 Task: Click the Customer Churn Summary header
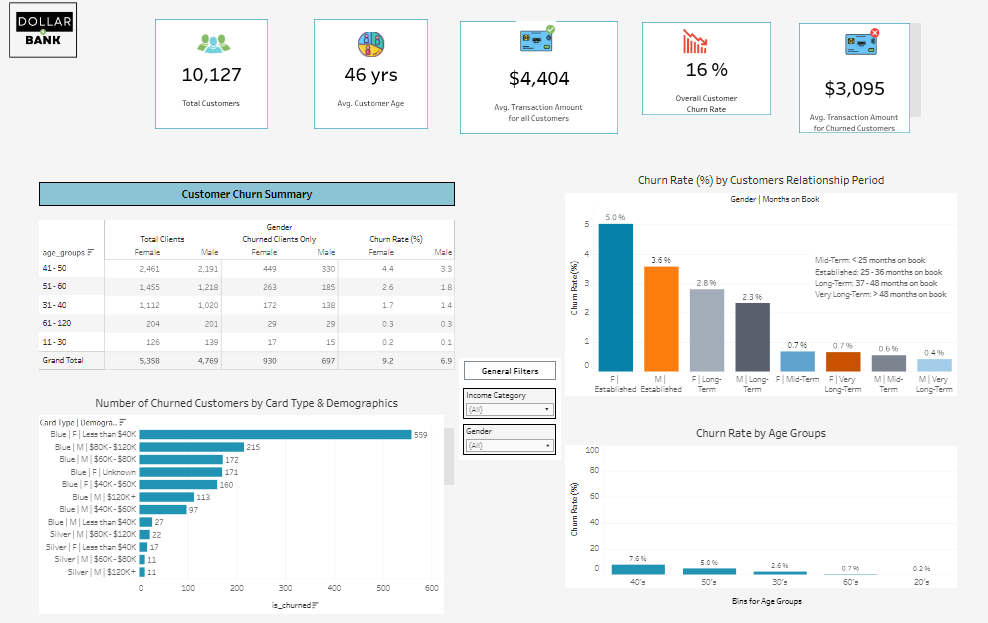246,194
